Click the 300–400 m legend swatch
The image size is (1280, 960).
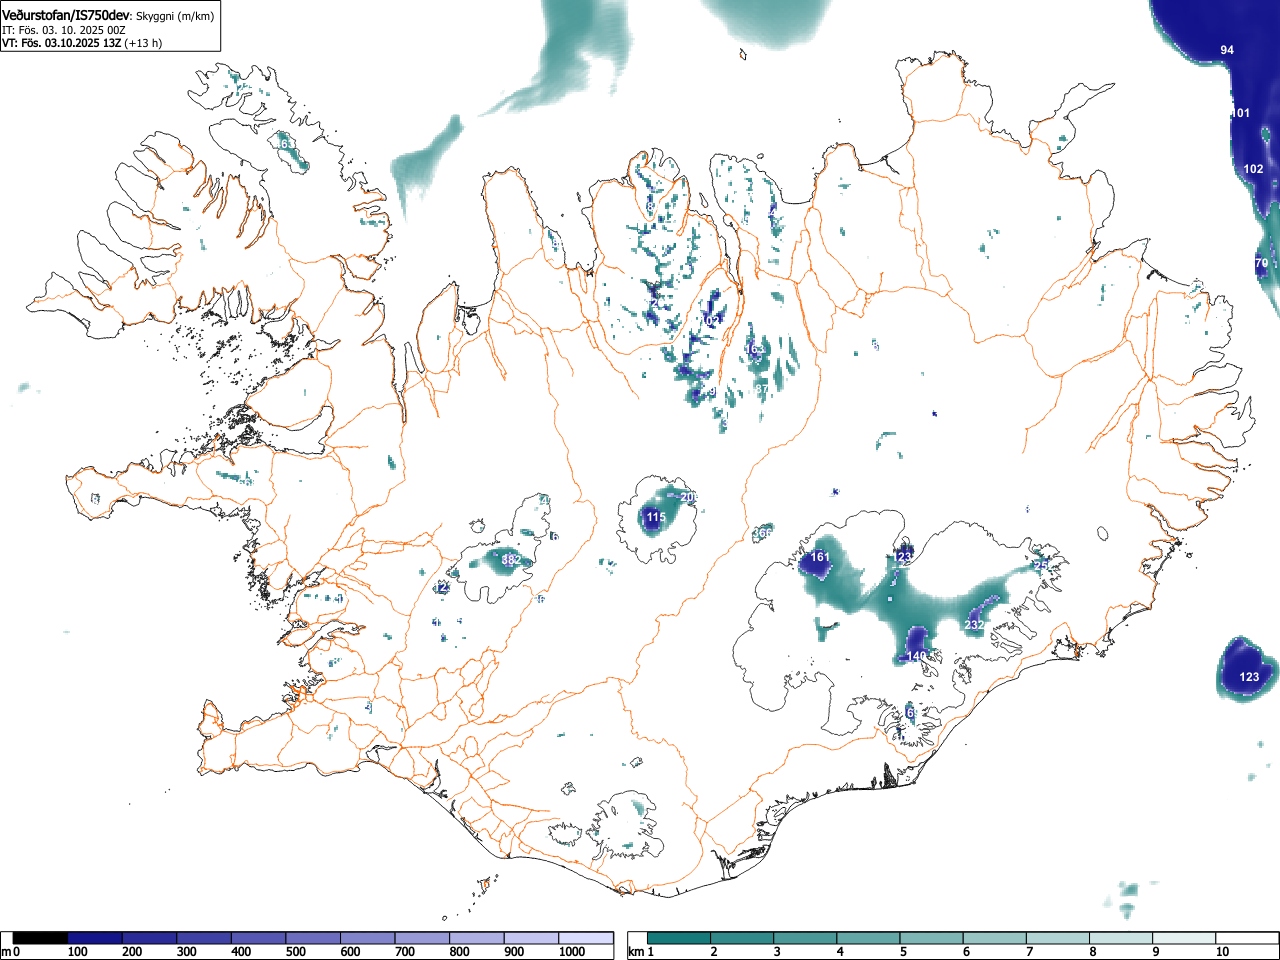tap(204, 939)
